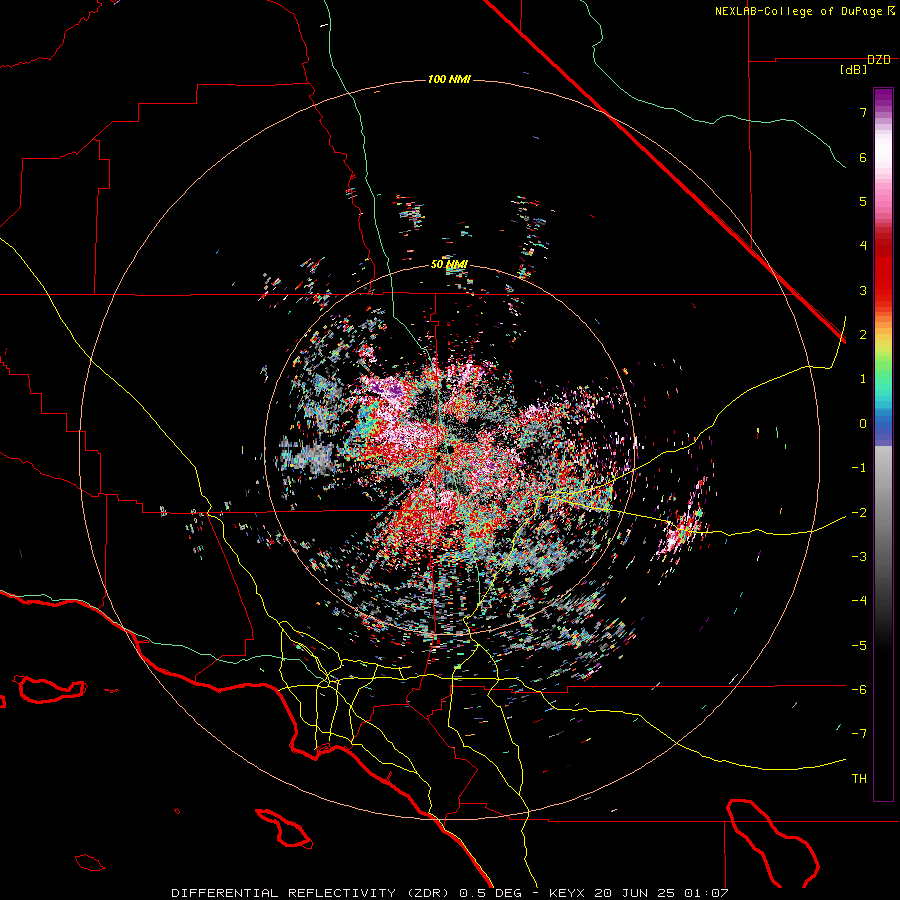This screenshot has height=900, width=900.
Task: Click the NEXLAB-College of DuPage watermark text
Action: [x=804, y=11]
